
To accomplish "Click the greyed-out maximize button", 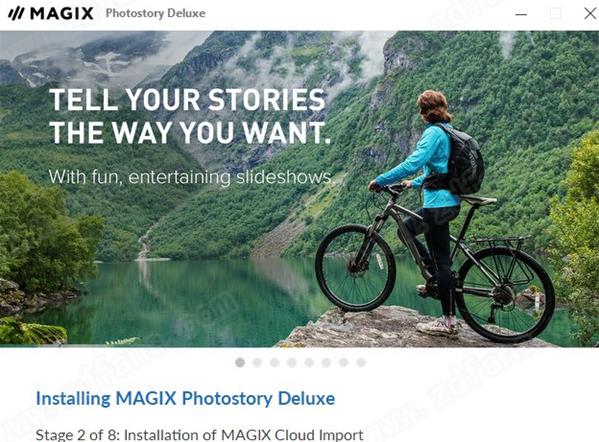I will pos(555,14).
